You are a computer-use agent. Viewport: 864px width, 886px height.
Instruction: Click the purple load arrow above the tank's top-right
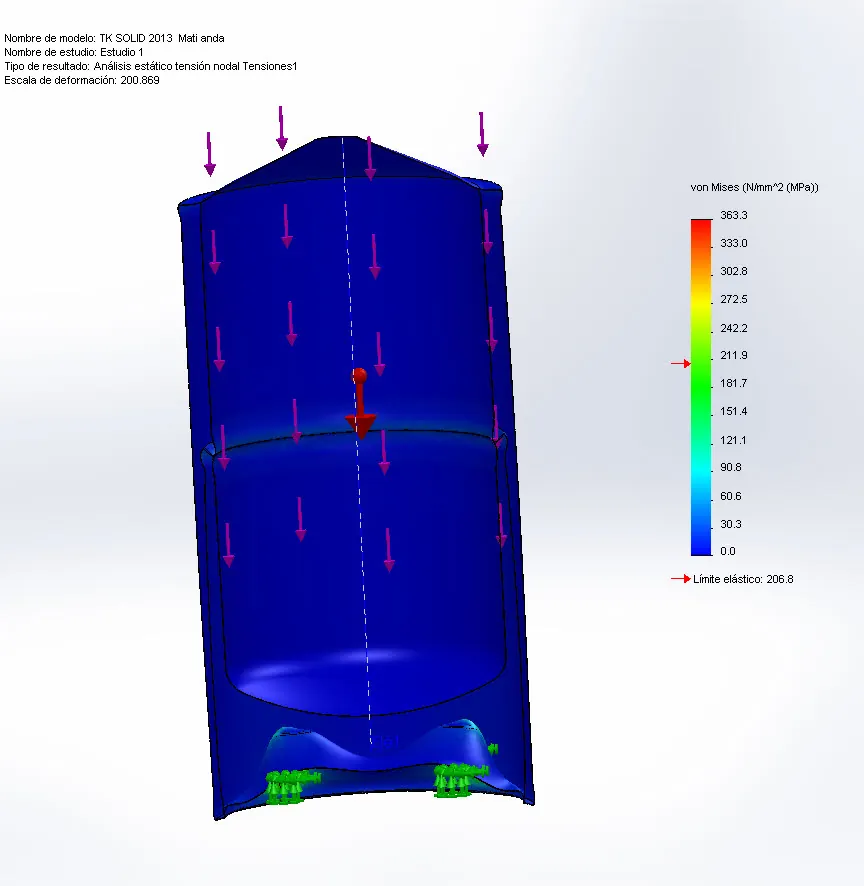click(482, 134)
